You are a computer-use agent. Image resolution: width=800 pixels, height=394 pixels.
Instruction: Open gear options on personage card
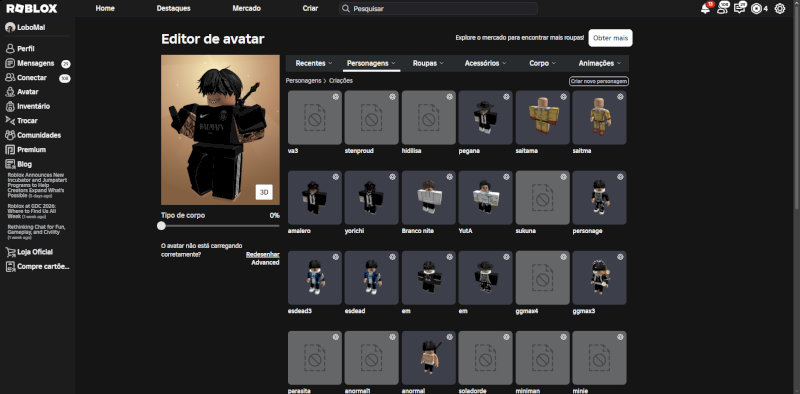620,177
